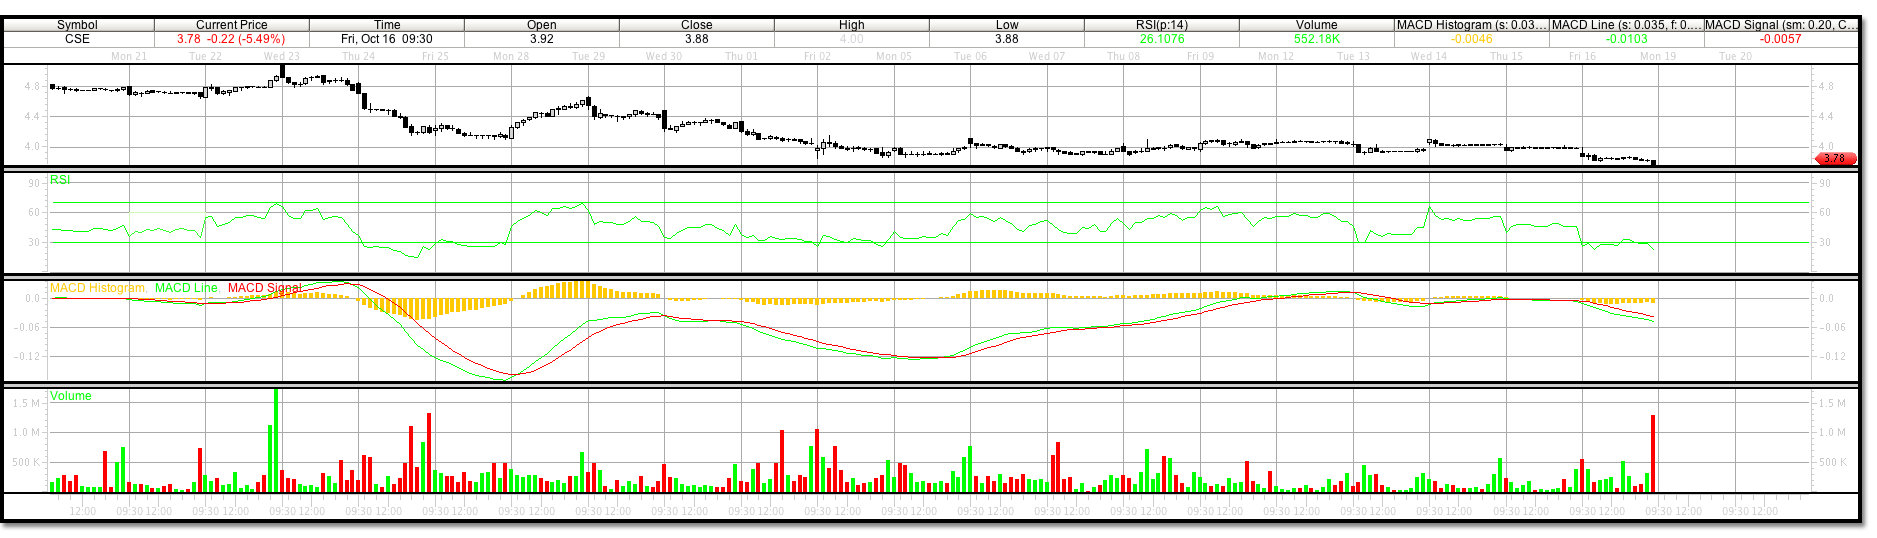
Task: Click the red MACD Signal legend label
Action: click(x=264, y=288)
